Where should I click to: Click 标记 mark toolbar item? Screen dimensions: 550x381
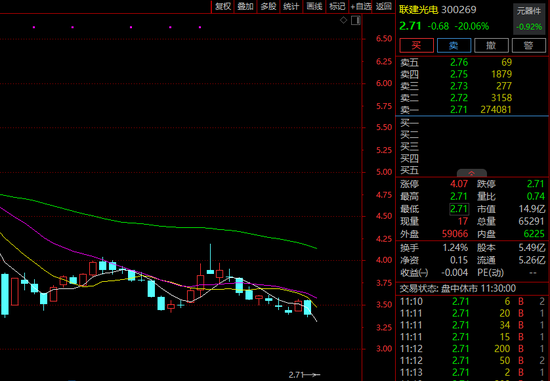pyautogui.click(x=337, y=6)
